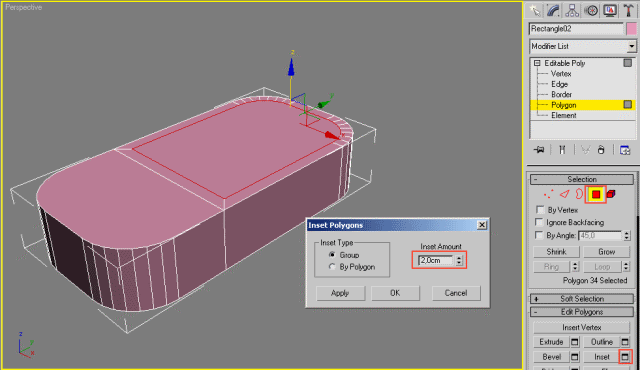Collapse the Editable Poly tree
Screen dimensions: 640x370
pyautogui.click(x=537, y=63)
